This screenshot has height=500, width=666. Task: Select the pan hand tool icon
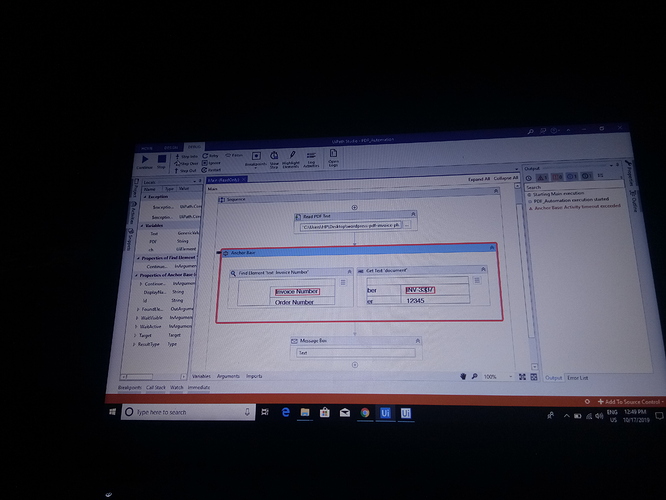pyautogui.click(x=463, y=376)
